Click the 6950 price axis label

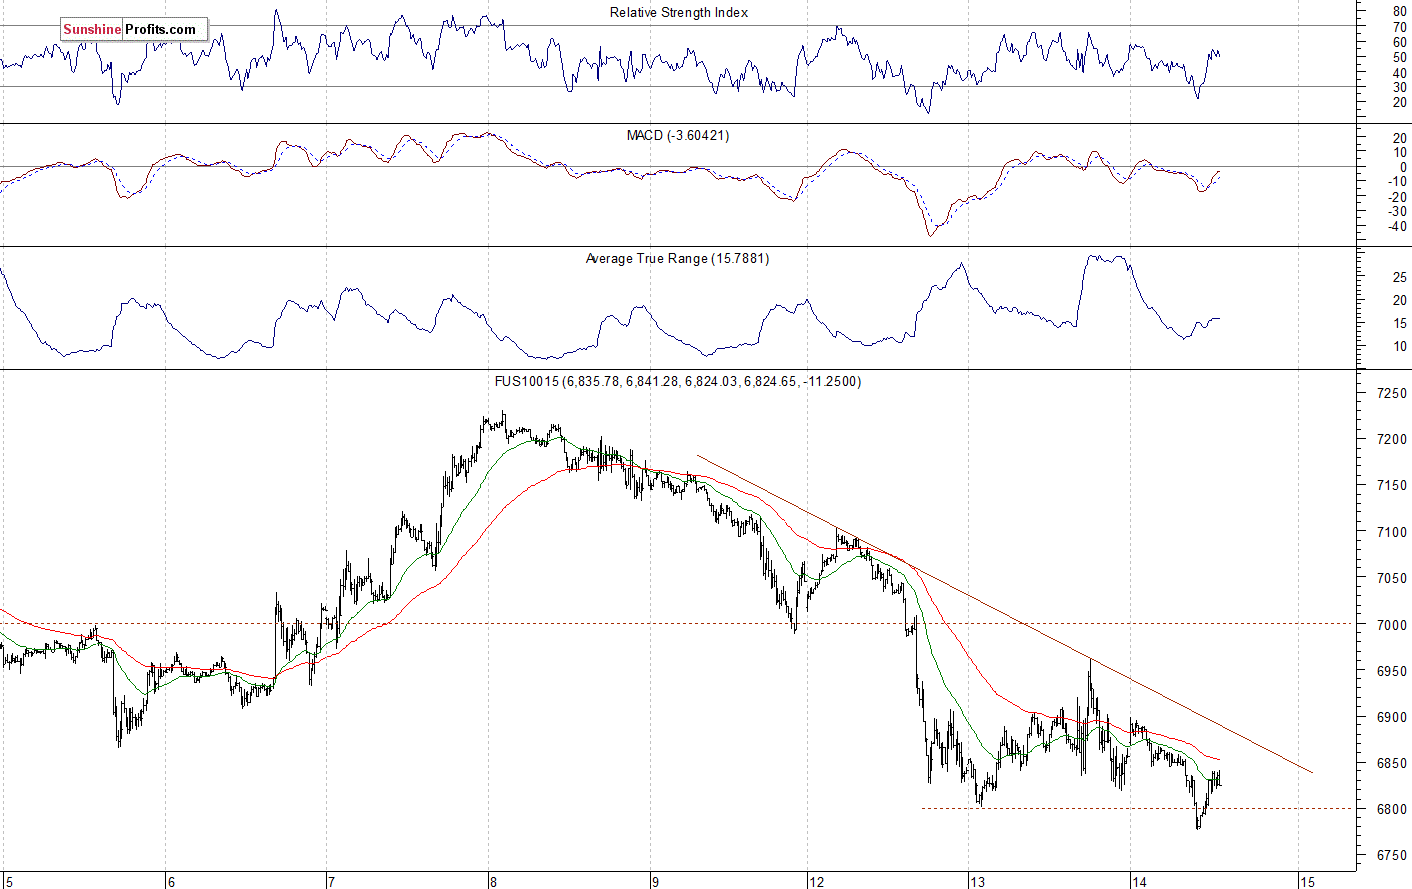click(1392, 671)
